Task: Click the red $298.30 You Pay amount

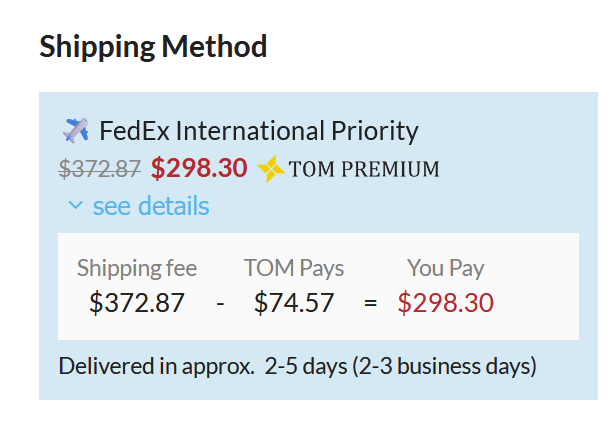Action: (446, 302)
